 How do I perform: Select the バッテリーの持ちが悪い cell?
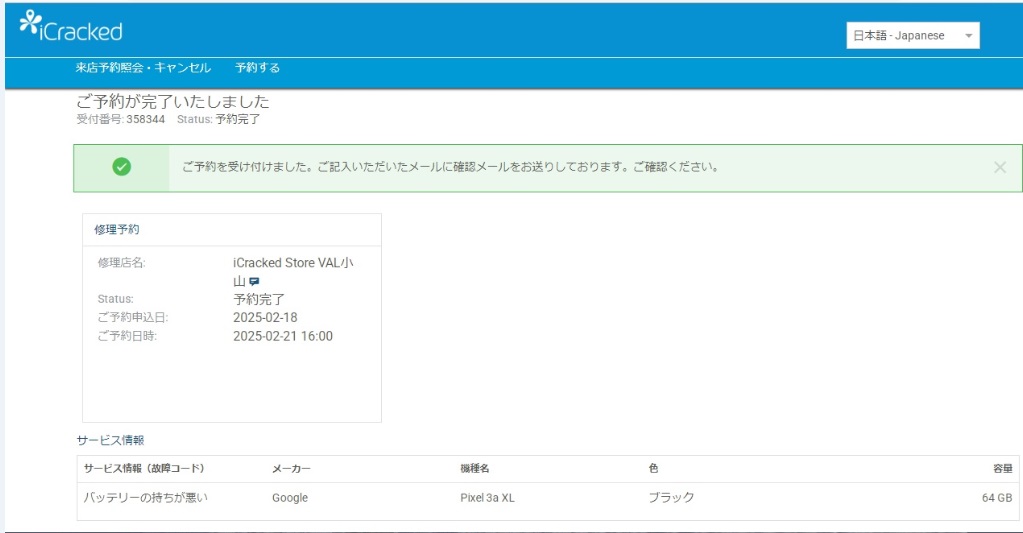(145, 498)
